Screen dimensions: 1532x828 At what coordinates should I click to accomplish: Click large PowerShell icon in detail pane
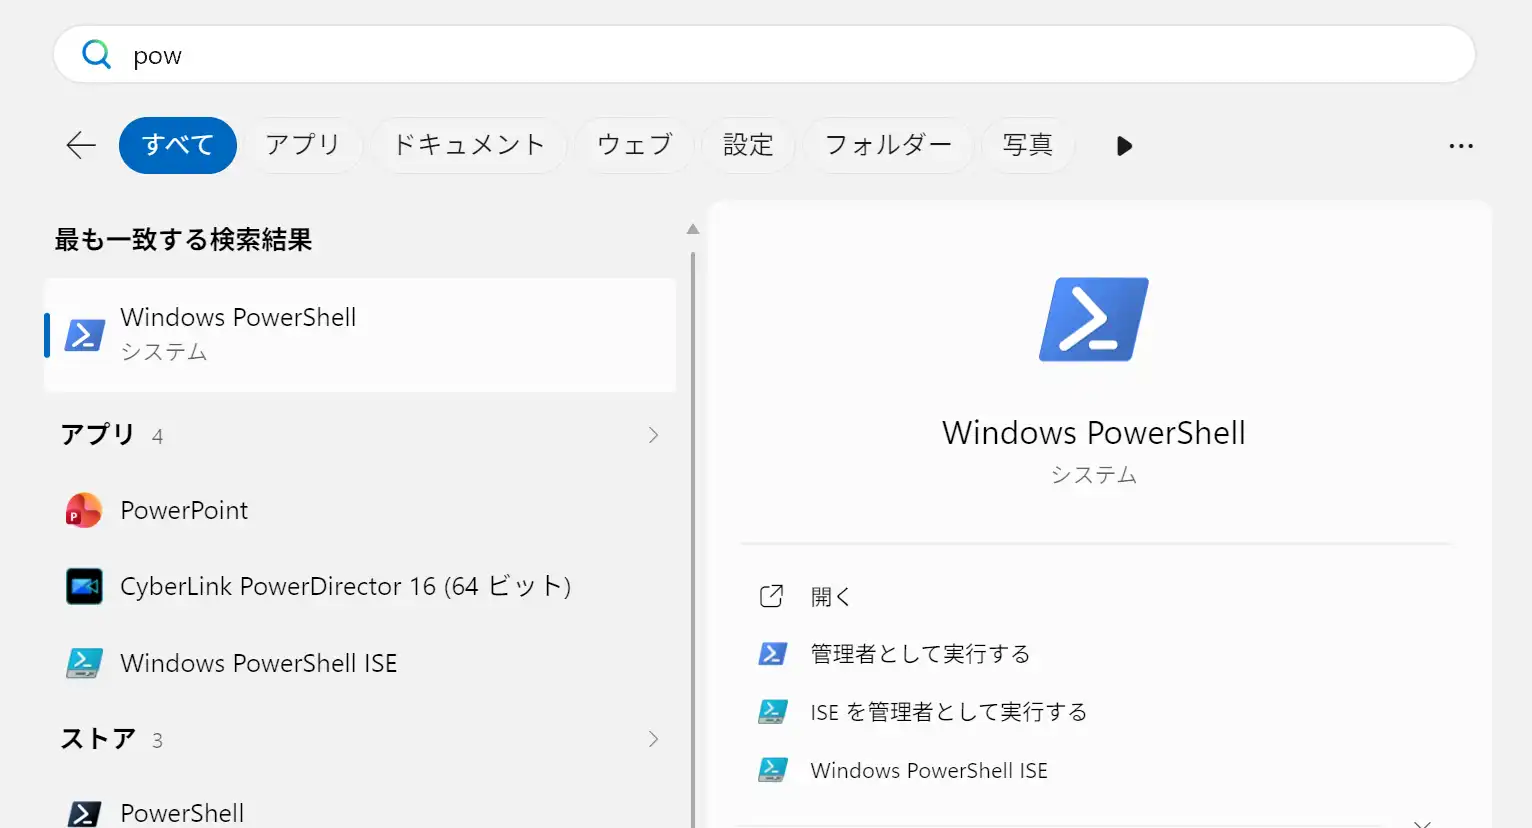[x=1094, y=320]
